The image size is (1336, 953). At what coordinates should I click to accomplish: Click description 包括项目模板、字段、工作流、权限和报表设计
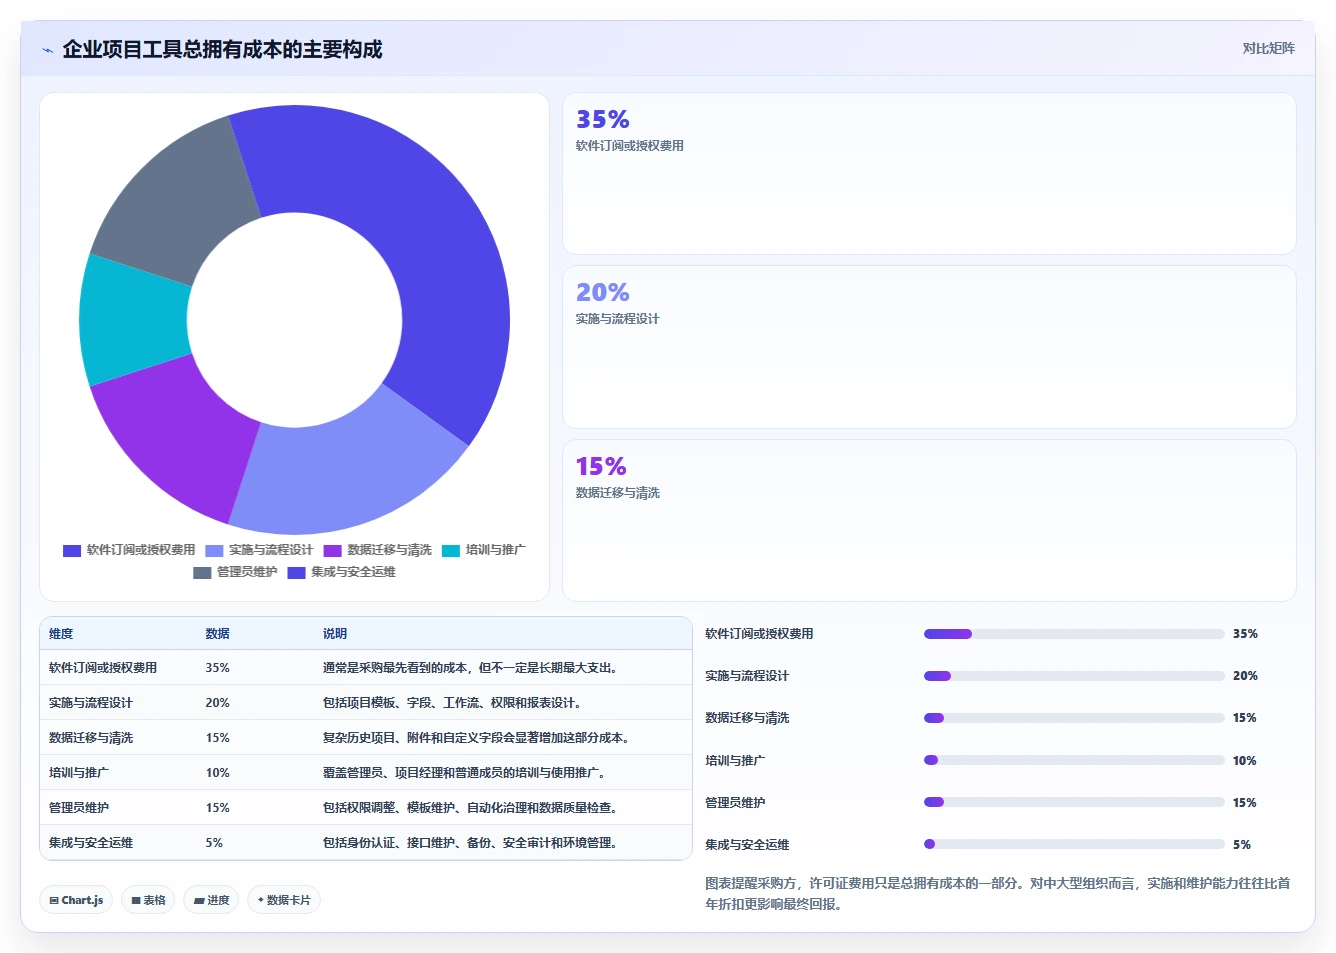click(452, 703)
